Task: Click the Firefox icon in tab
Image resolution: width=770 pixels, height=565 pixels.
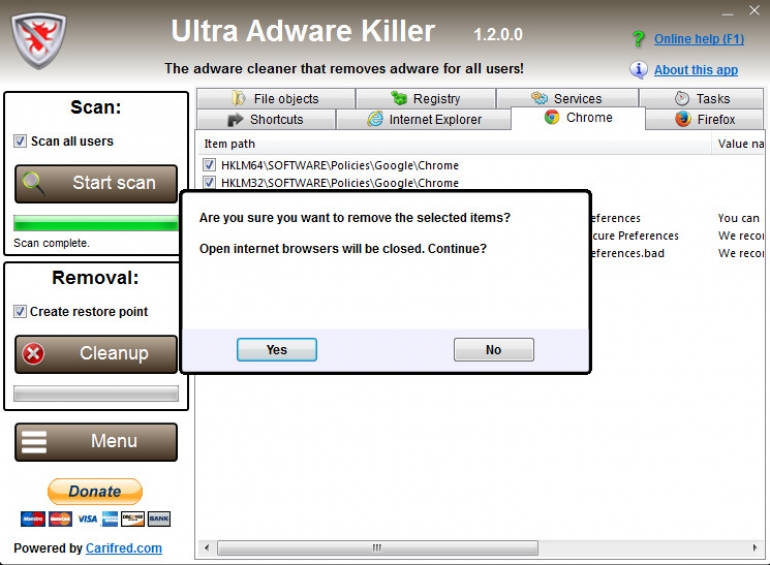Action: 683,119
